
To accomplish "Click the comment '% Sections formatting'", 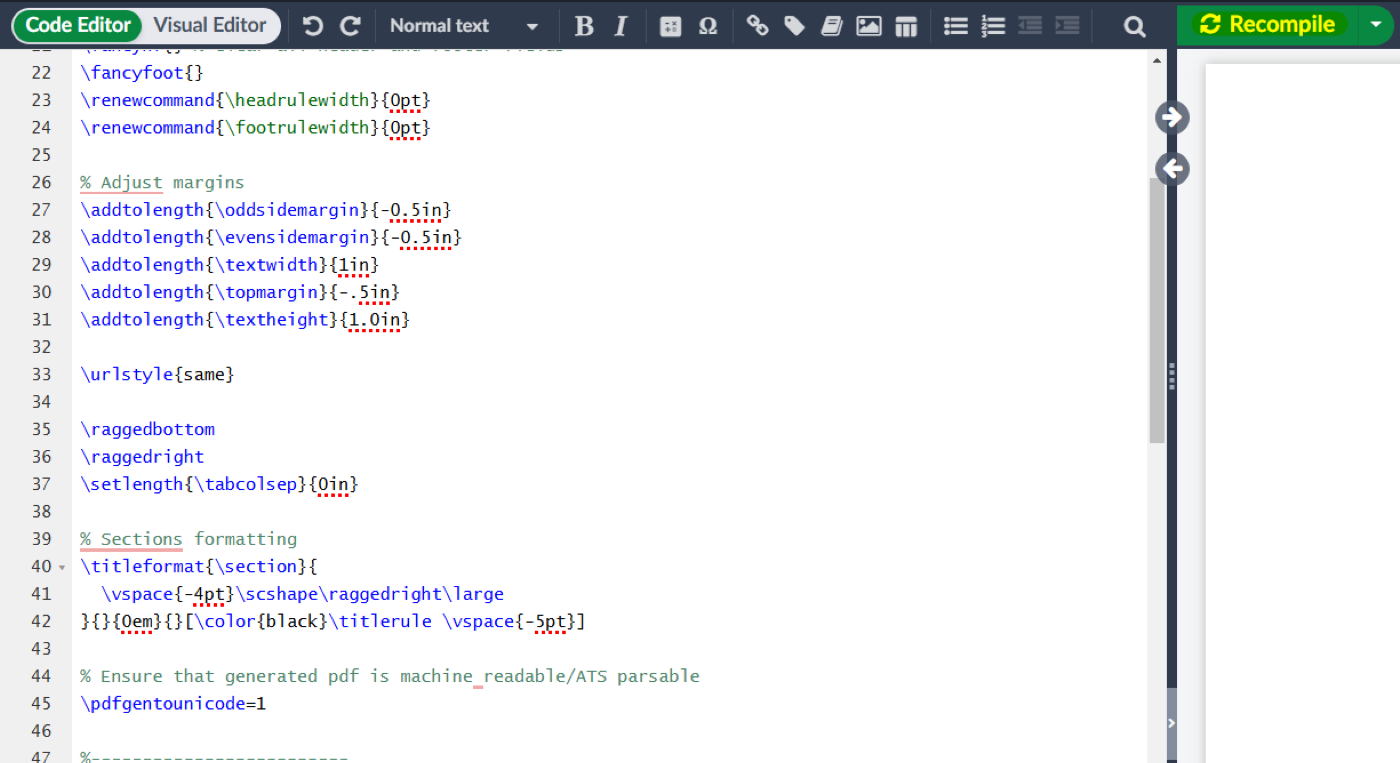I will point(188,539).
